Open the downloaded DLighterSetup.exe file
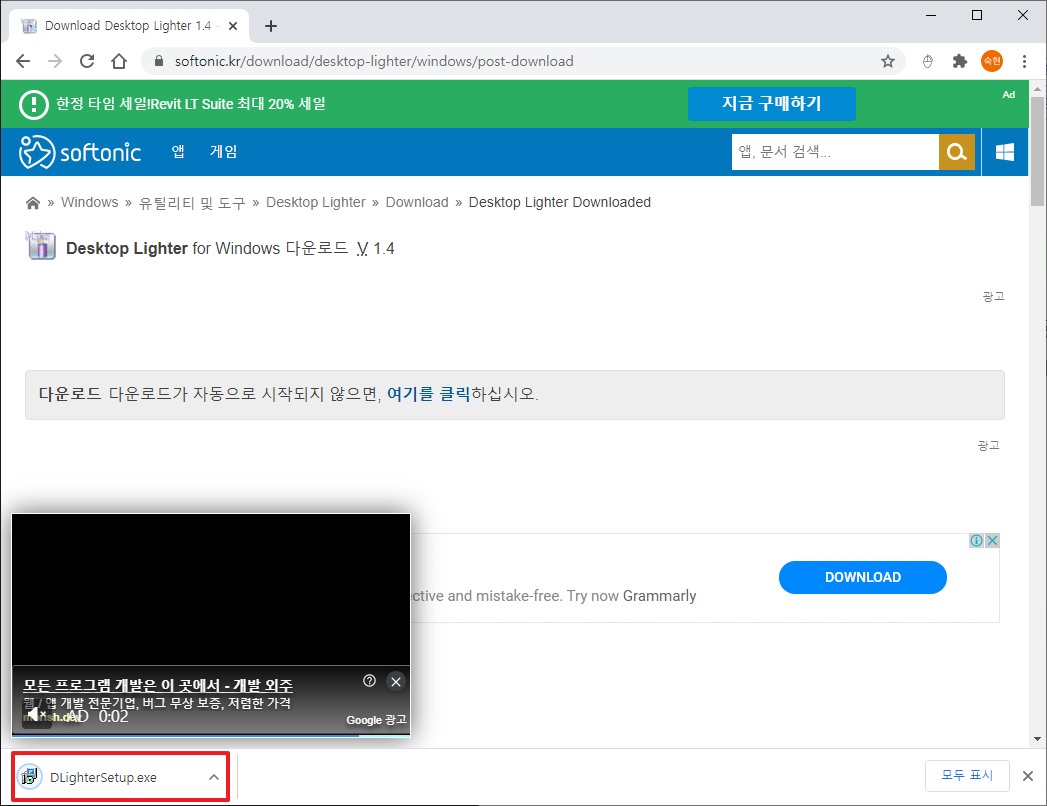The image size is (1047, 806). [103, 777]
